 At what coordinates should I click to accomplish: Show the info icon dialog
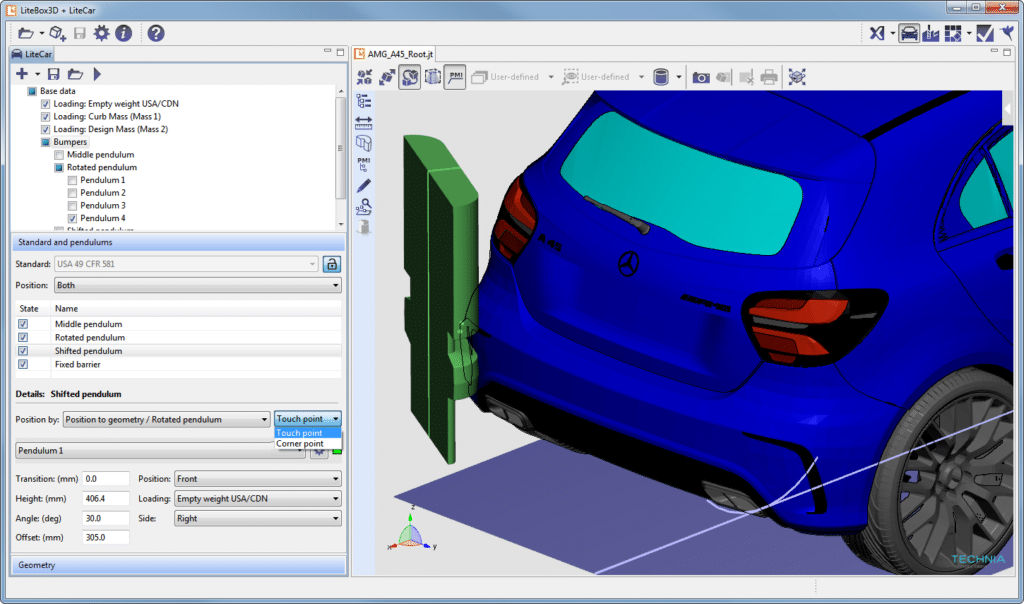(x=123, y=33)
